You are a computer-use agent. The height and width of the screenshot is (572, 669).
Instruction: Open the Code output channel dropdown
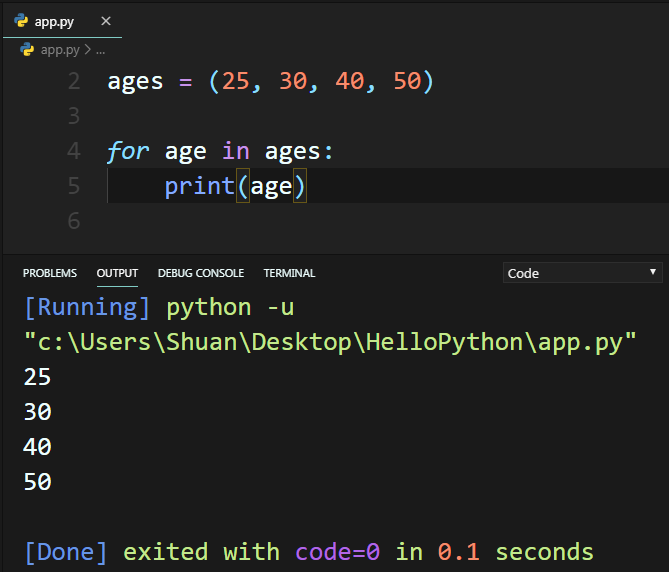(x=582, y=273)
